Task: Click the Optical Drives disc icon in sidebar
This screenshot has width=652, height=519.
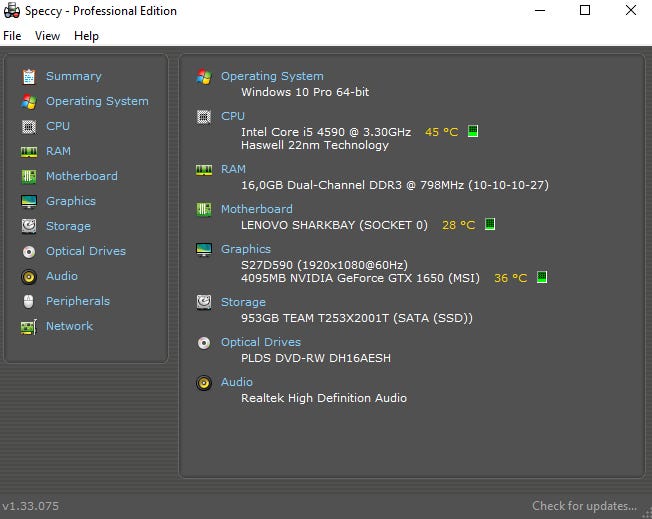Action: pyautogui.click(x=28, y=251)
